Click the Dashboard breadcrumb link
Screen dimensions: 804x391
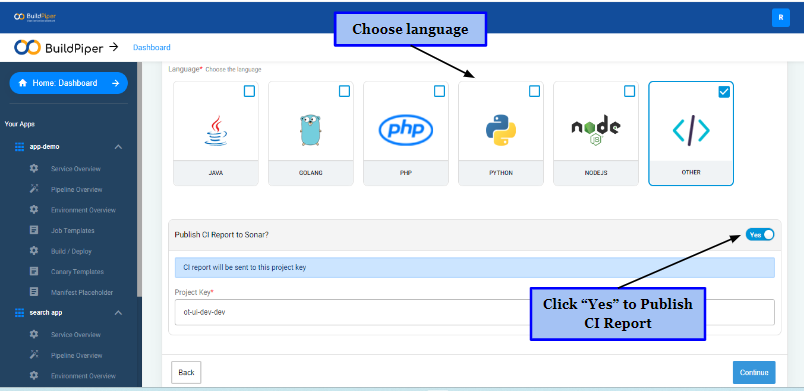pos(152,47)
